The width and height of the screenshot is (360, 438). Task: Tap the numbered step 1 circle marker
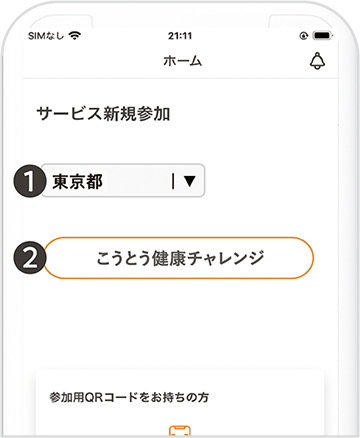pyautogui.click(x=29, y=181)
